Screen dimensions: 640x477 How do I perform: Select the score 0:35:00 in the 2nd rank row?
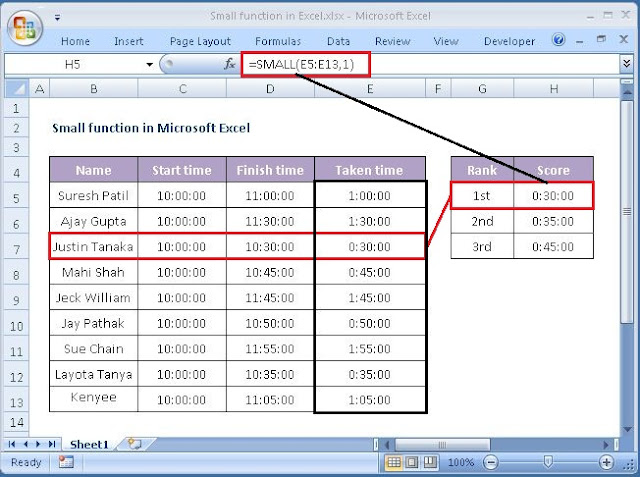[x=553, y=221]
